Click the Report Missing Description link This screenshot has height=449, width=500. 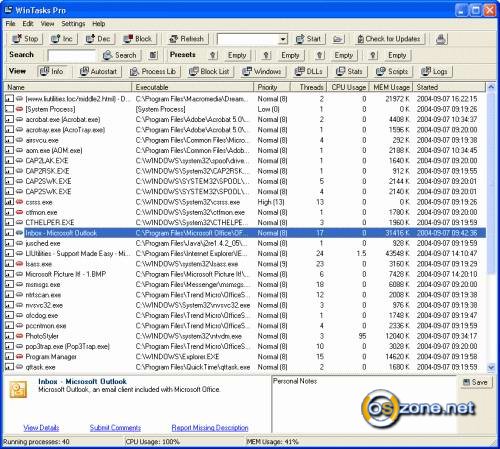click(x=210, y=428)
